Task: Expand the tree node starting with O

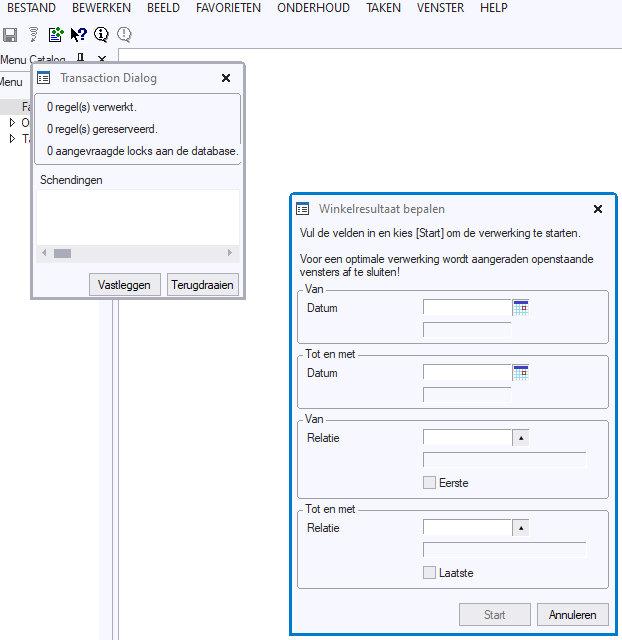Action: point(12,122)
